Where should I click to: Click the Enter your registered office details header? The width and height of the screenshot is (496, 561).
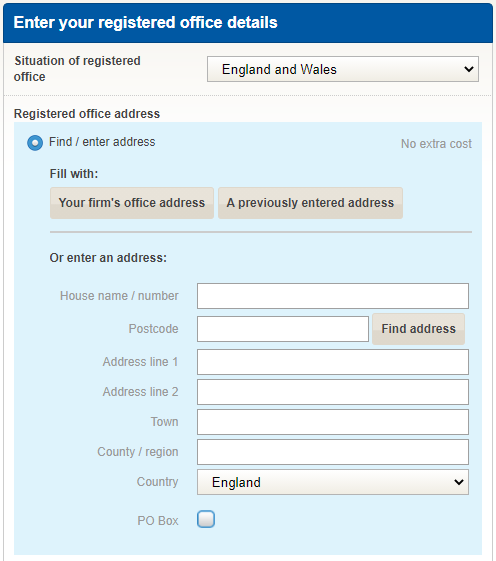click(145, 23)
